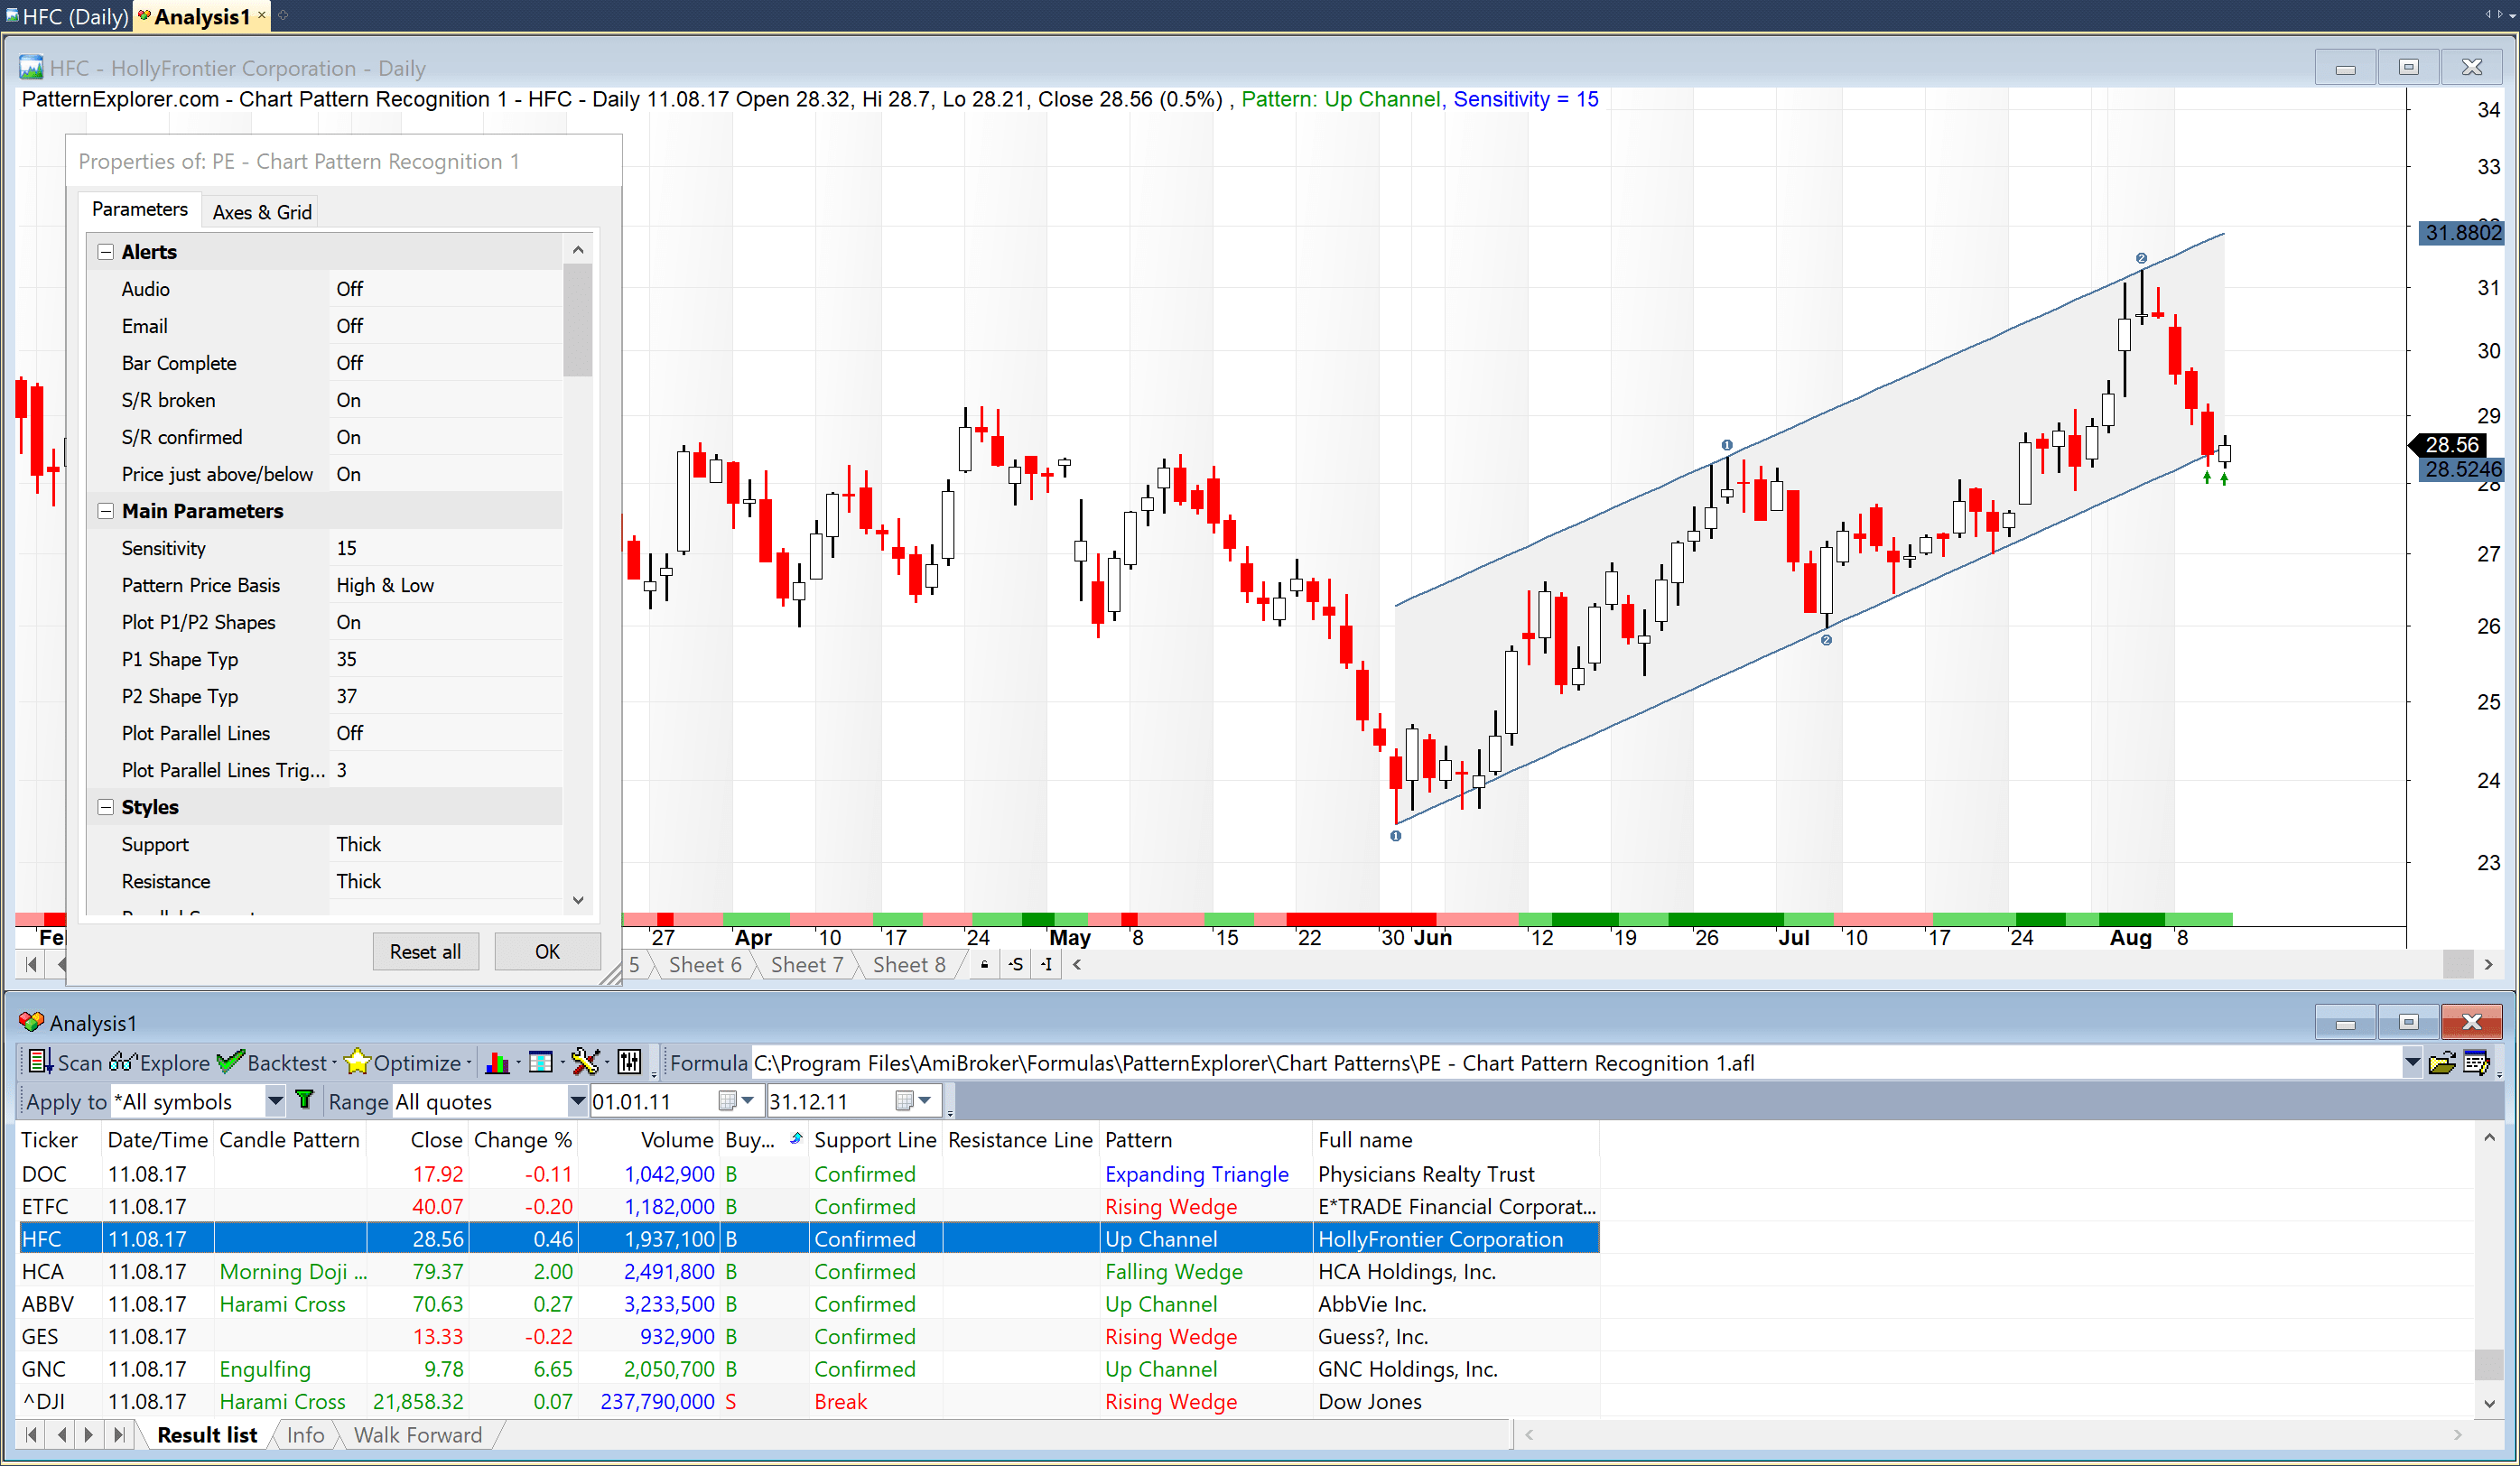Click the Optimize star icon
This screenshot has height=1466, width=2520.
tap(357, 1062)
